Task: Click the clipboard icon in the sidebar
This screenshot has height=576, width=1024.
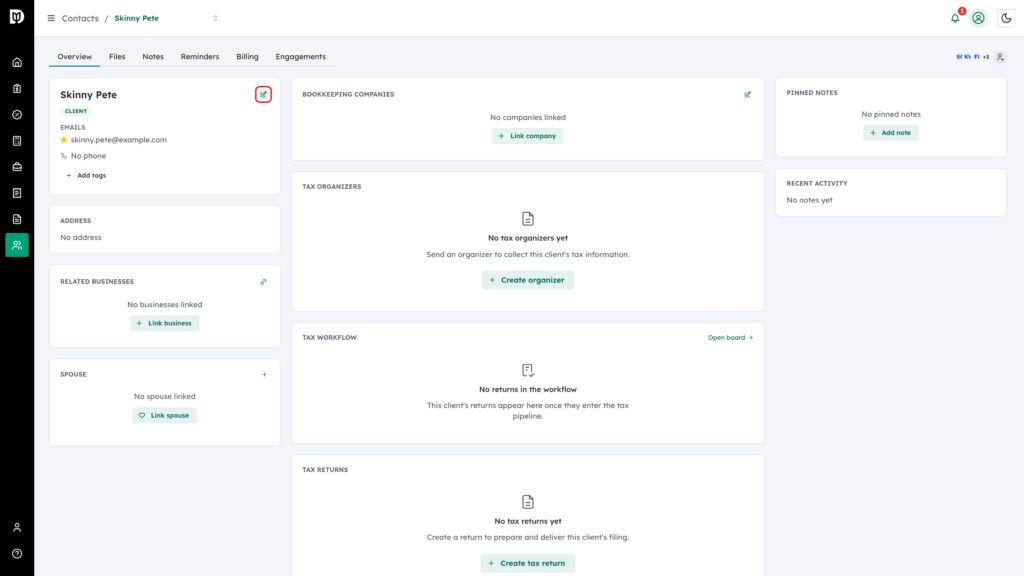Action: tap(17, 89)
